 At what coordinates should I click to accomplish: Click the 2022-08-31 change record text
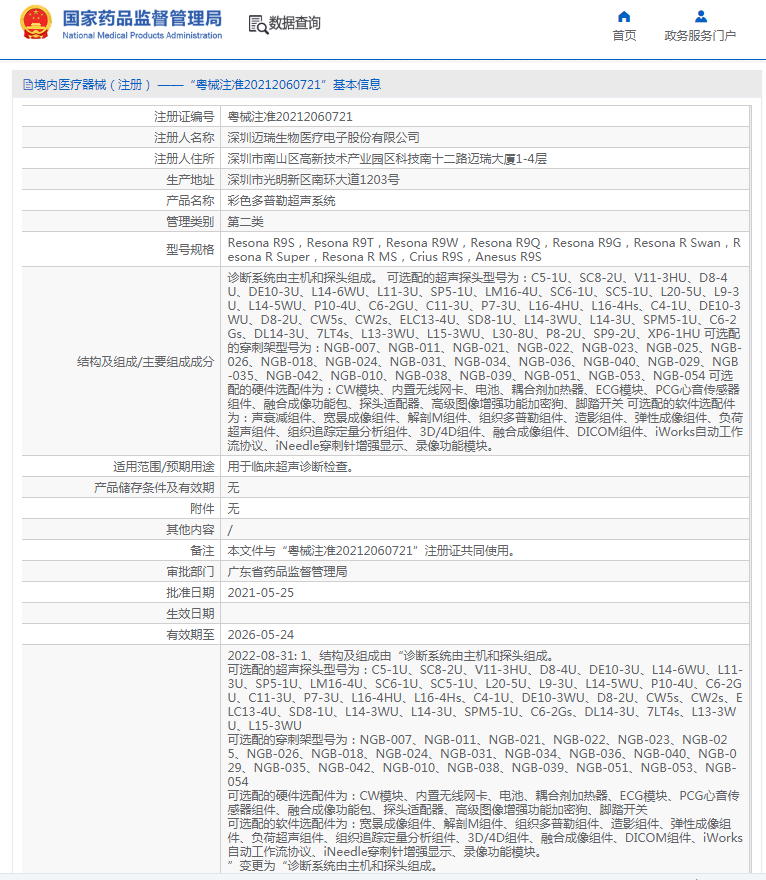click(x=485, y=760)
